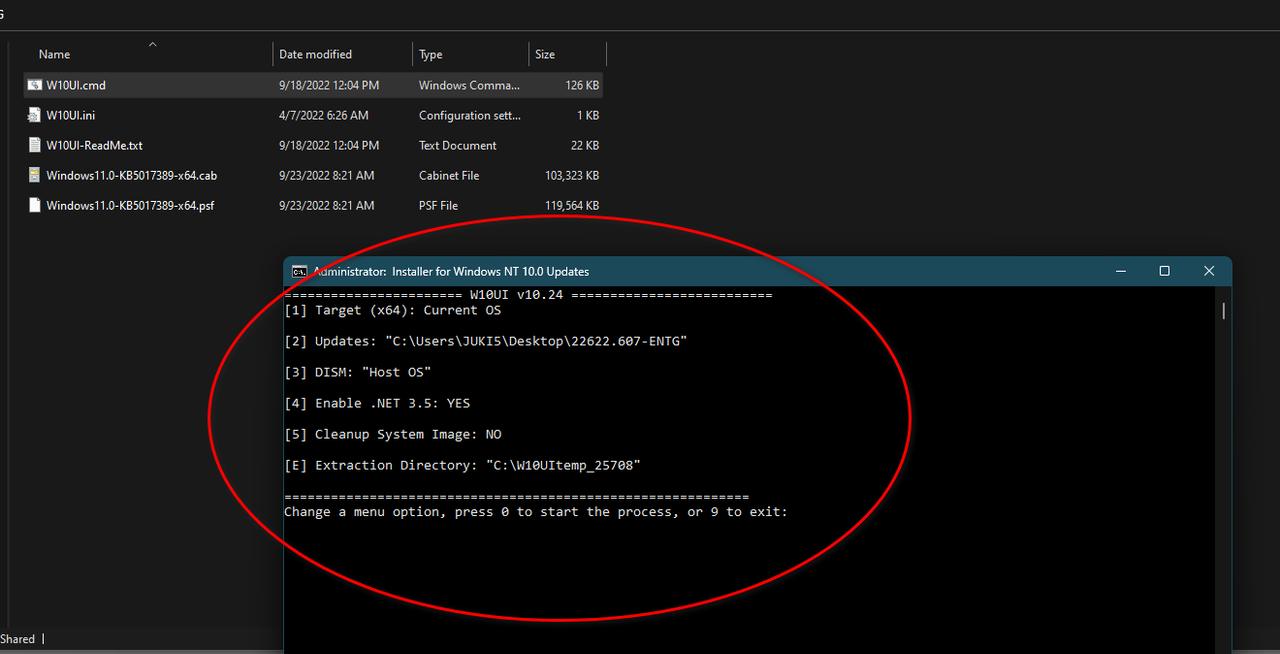Select the KB5017389-x64.psf file icon
The image size is (1280, 654).
[x=35, y=205]
